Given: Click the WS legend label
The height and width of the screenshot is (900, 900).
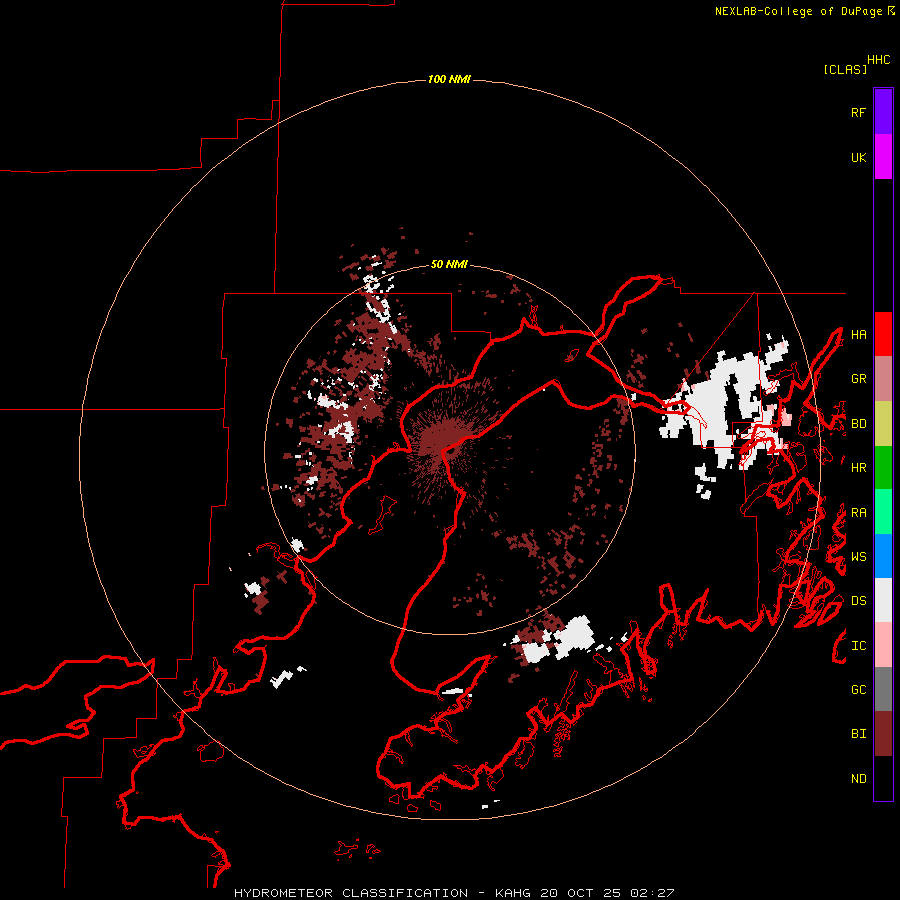Looking at the screenshot, I should (858, 557).
